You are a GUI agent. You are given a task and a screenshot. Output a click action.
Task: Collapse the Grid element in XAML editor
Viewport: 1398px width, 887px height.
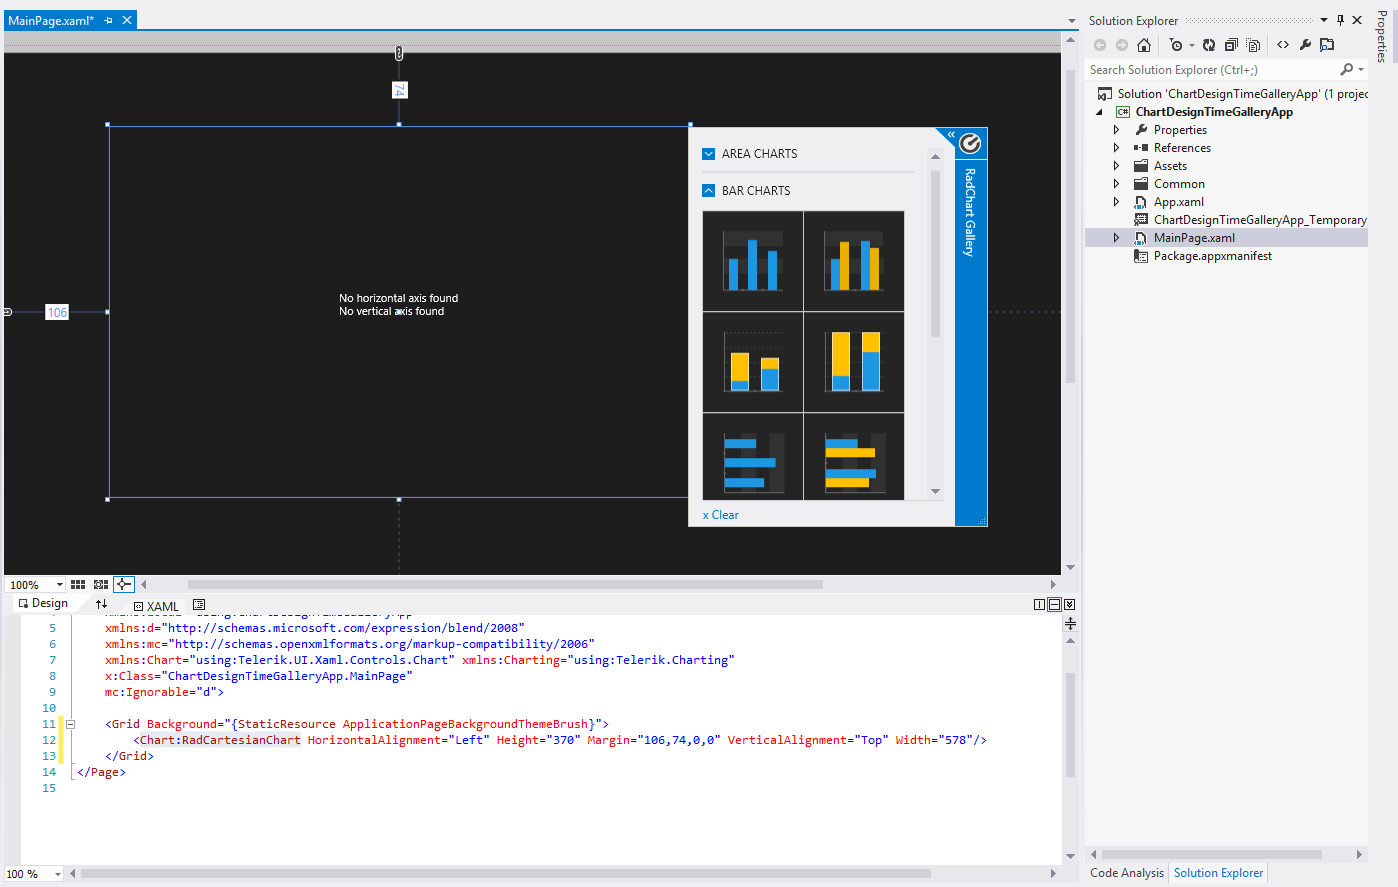tap(70, 724)
